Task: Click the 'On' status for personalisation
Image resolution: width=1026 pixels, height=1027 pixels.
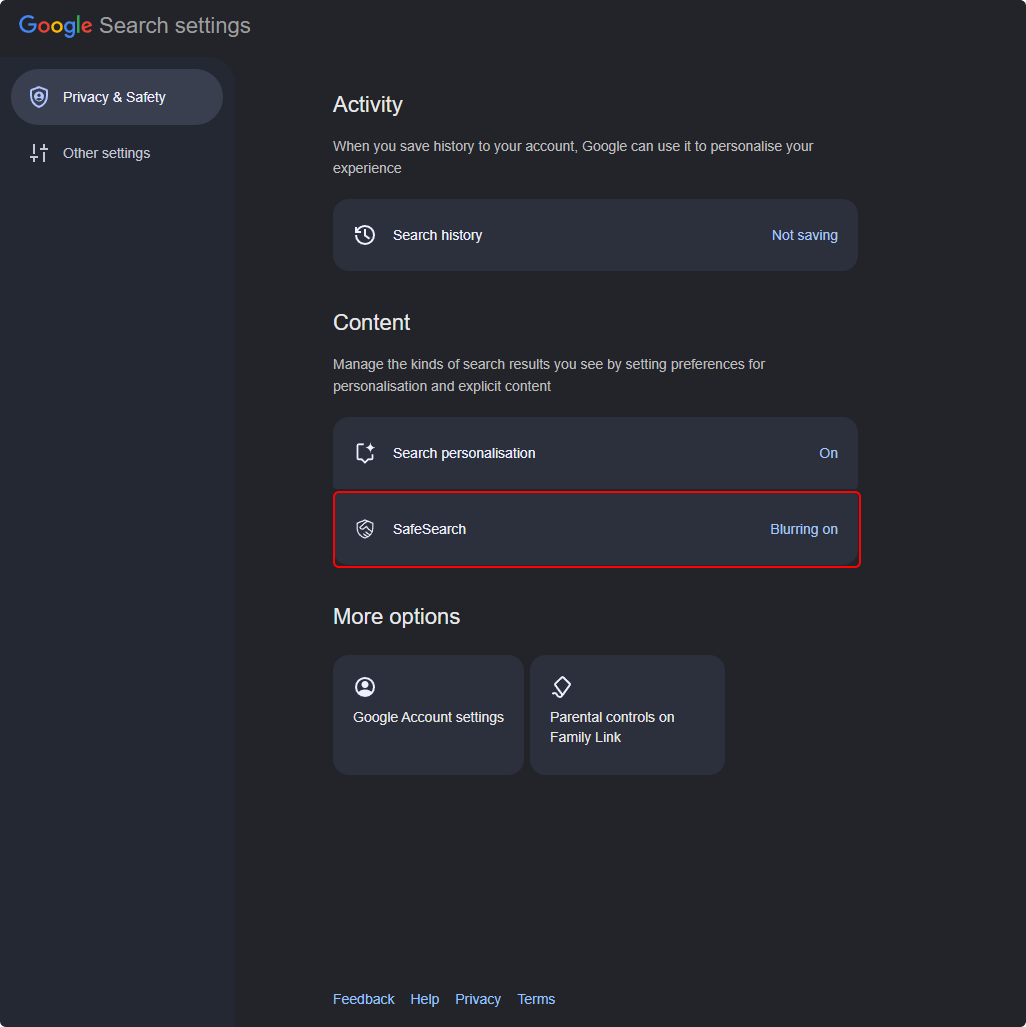Action: [x=828, y=453]
